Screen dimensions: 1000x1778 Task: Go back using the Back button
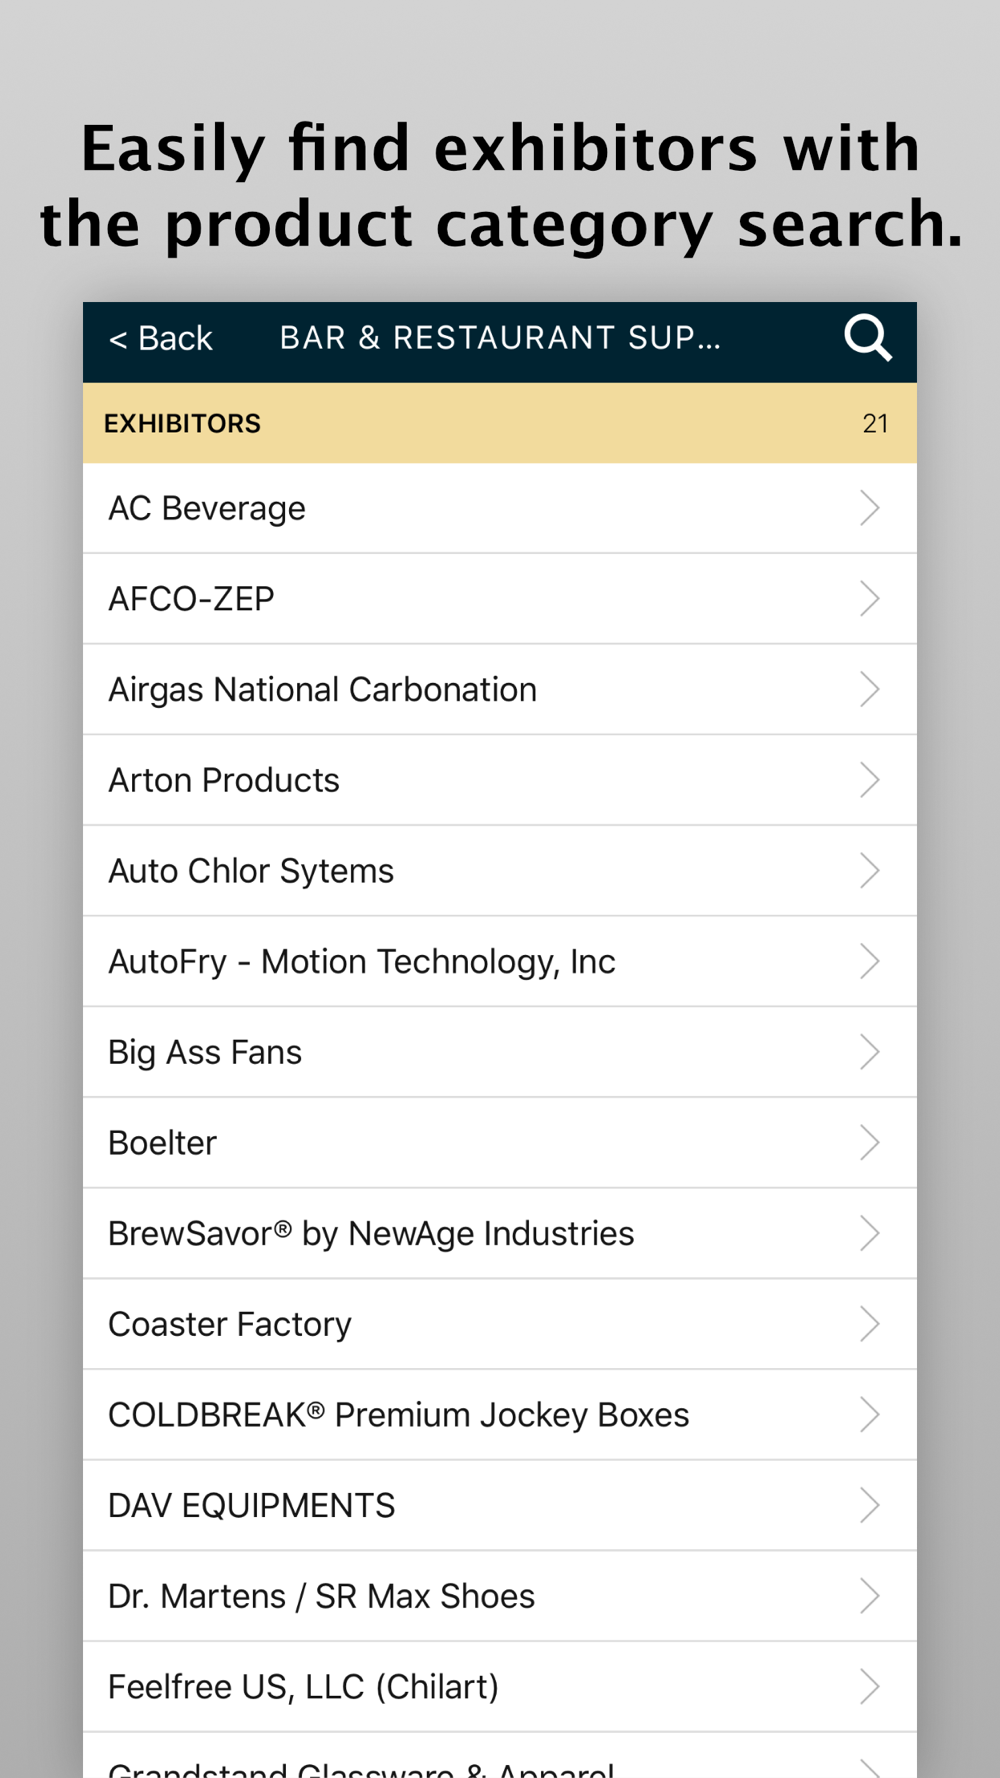click(x=161, y=339)
